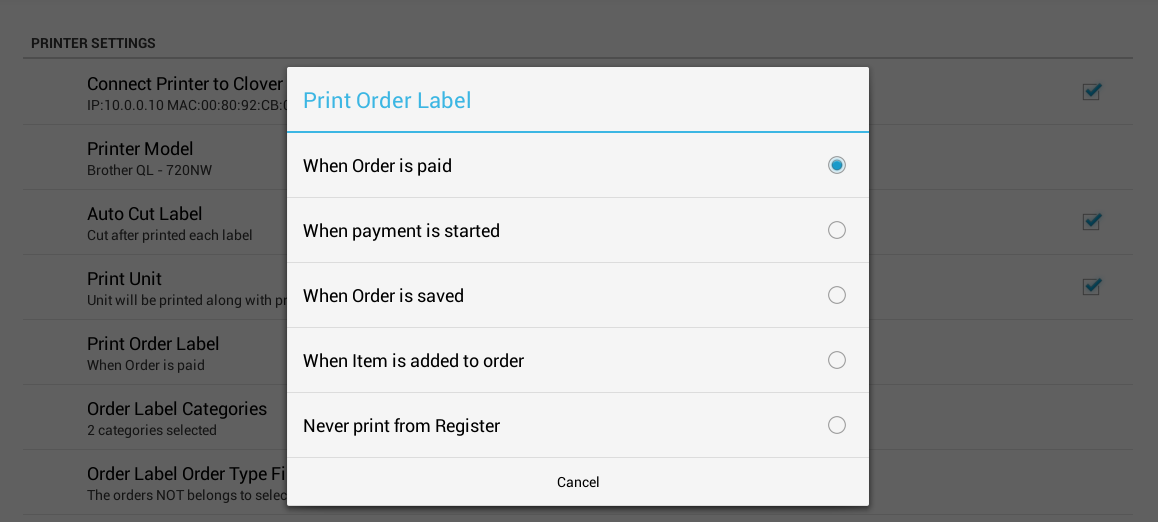Uncheck the Auto Cut Label checkbox
The width and height of the screenshot is (1158, 522).
coord(1091,222)
